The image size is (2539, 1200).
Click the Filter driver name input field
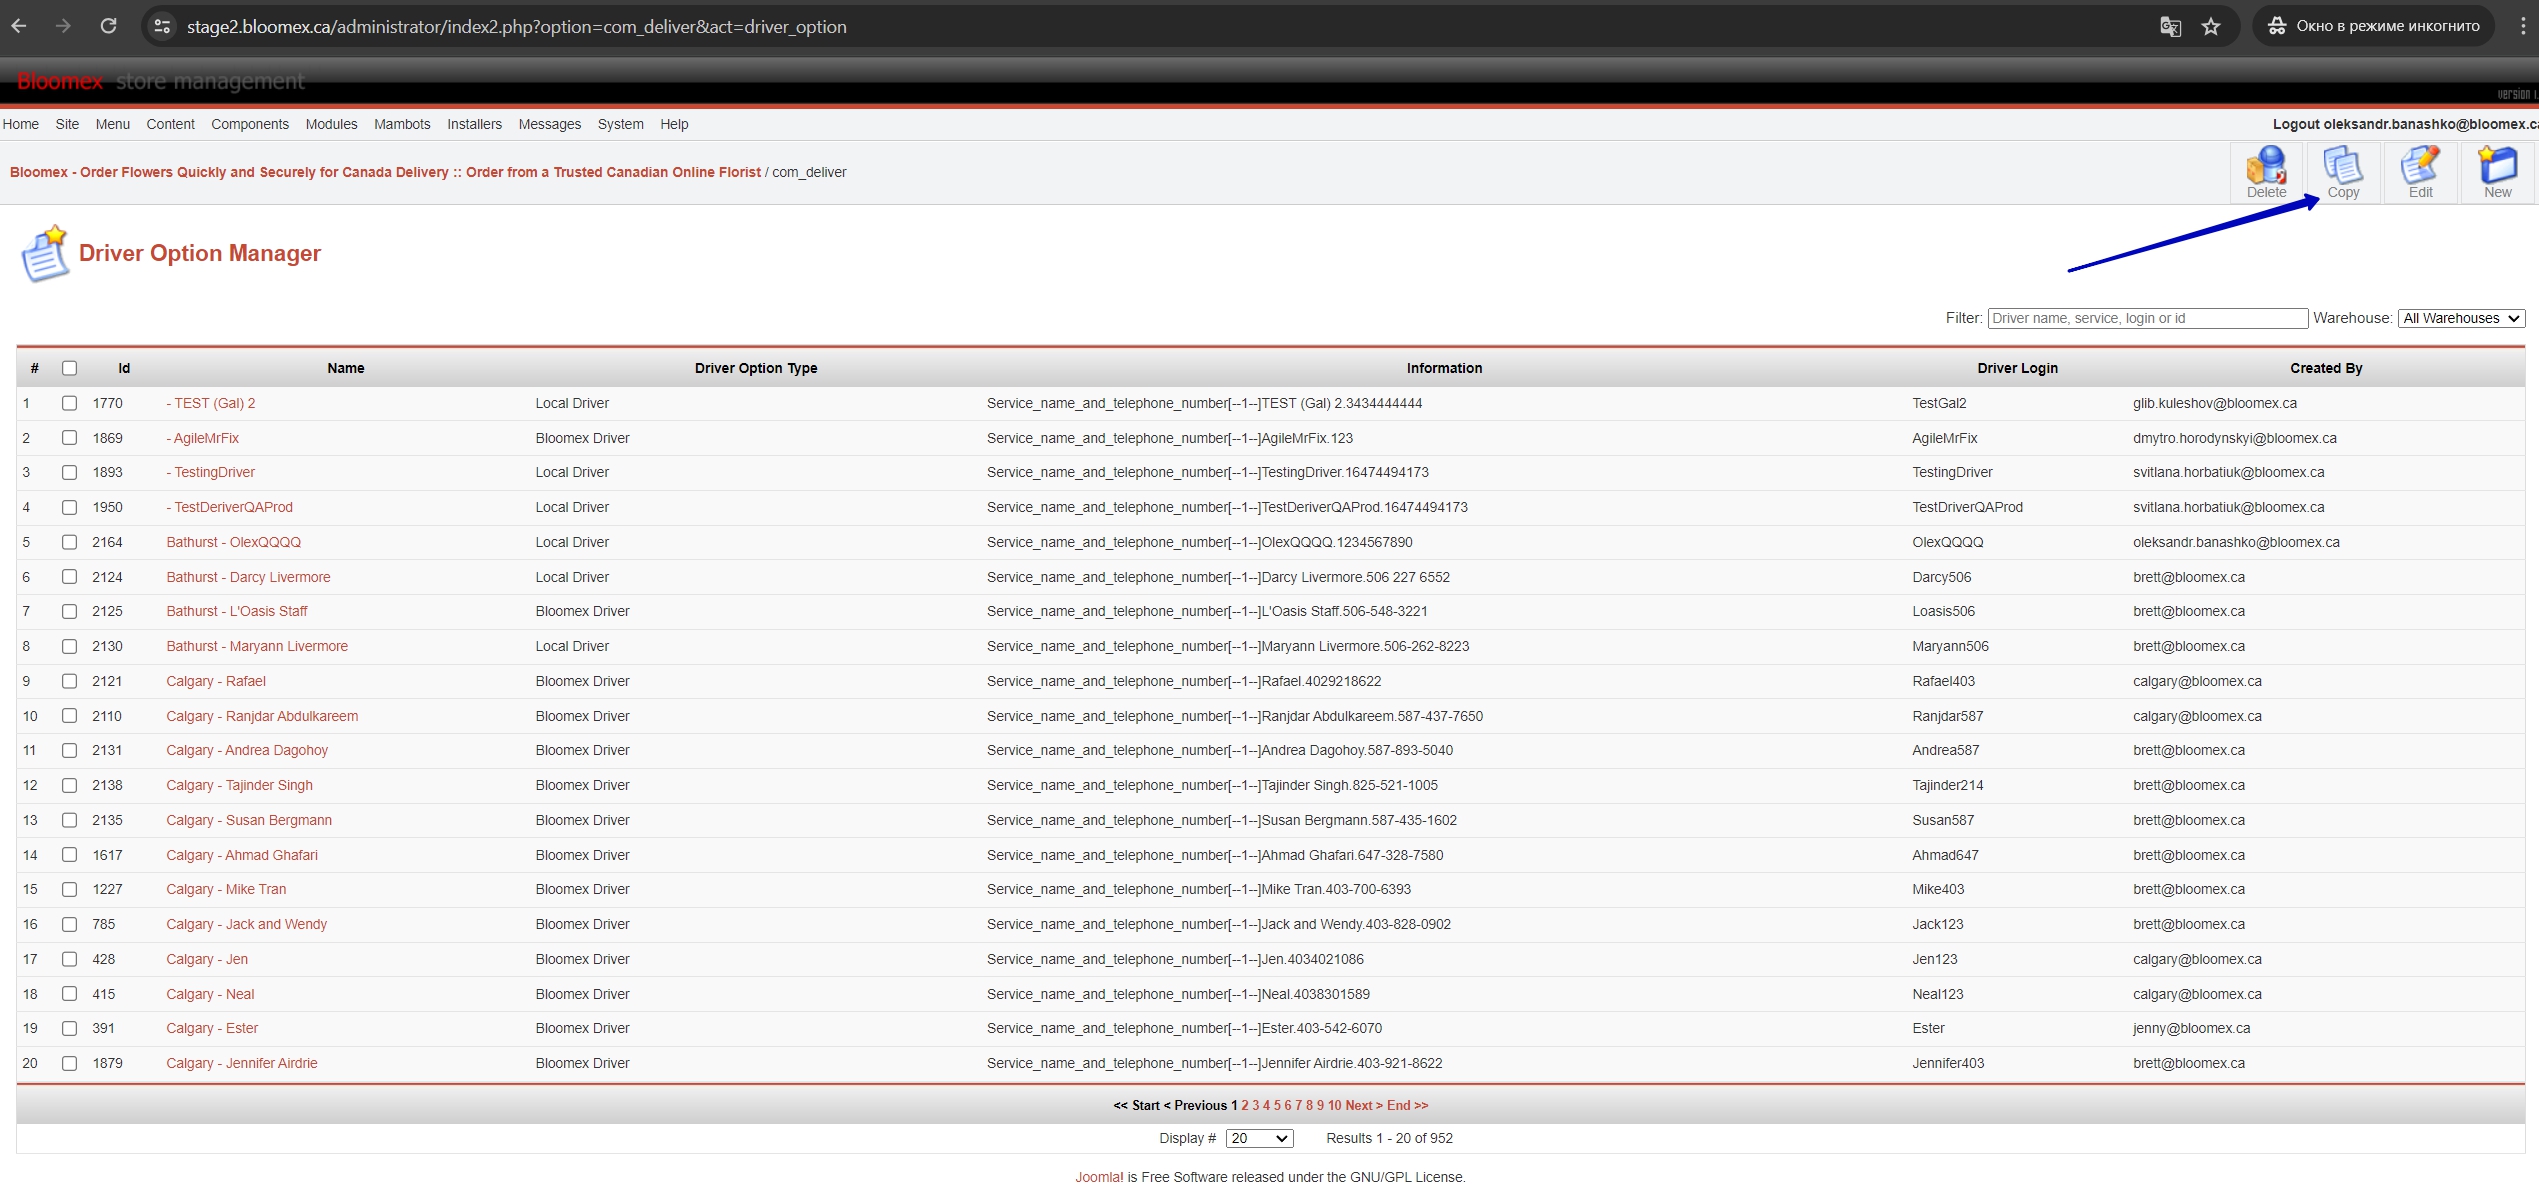coord(2147,318)
